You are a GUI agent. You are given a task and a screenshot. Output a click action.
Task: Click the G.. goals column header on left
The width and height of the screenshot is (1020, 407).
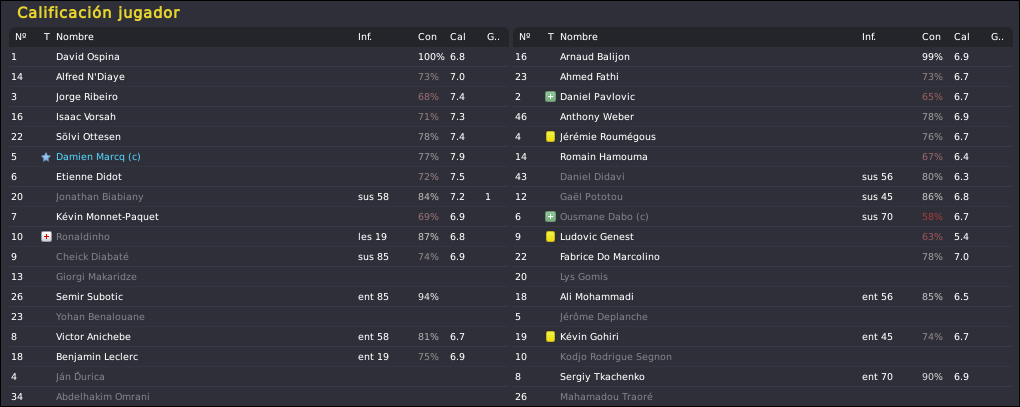(x=494, y=37)
